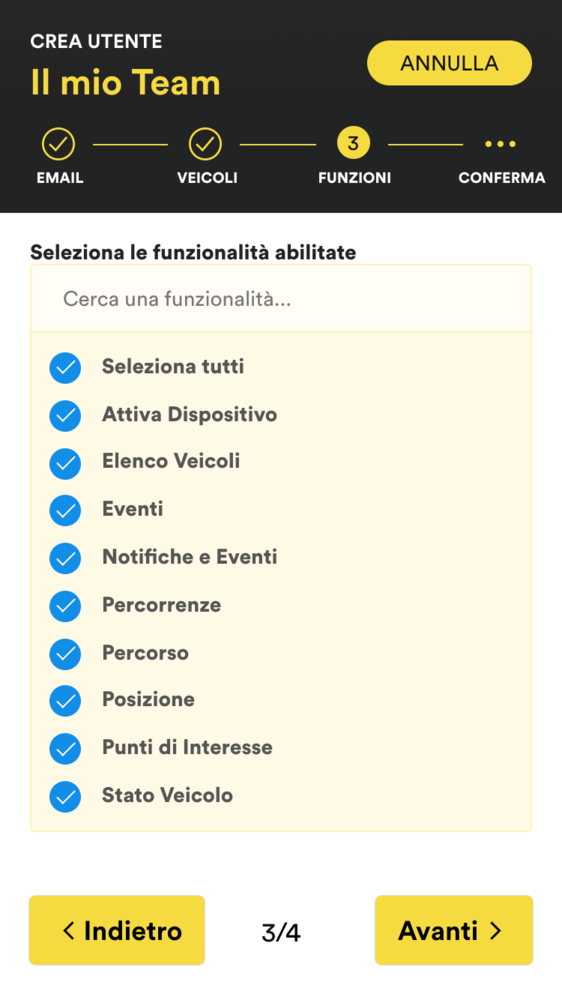This screenshot has width=562, height=1000.
Task: Go back with the Indietro button
Action: point(117,930)
